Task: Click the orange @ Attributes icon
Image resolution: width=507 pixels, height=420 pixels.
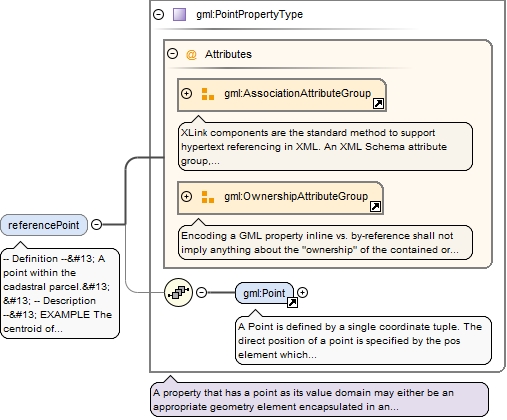Action: pos(191,54)
